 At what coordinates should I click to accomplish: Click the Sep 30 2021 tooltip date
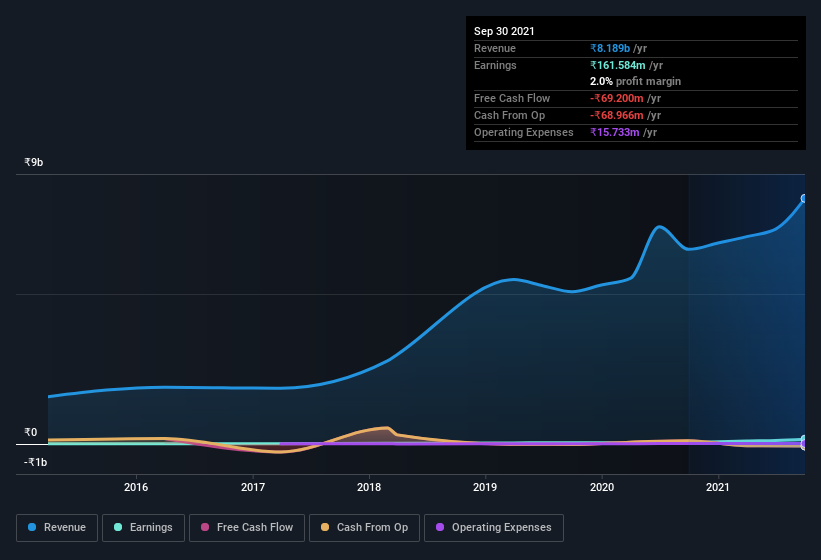pos(504,31)
